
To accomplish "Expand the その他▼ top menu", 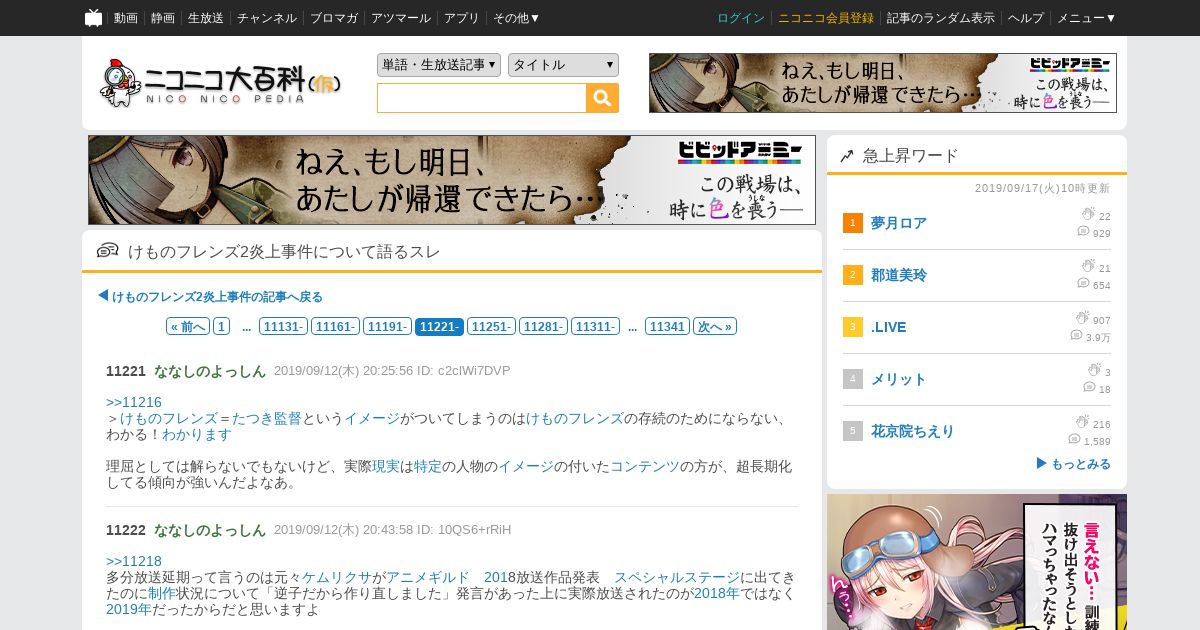I will coord(516,18).
